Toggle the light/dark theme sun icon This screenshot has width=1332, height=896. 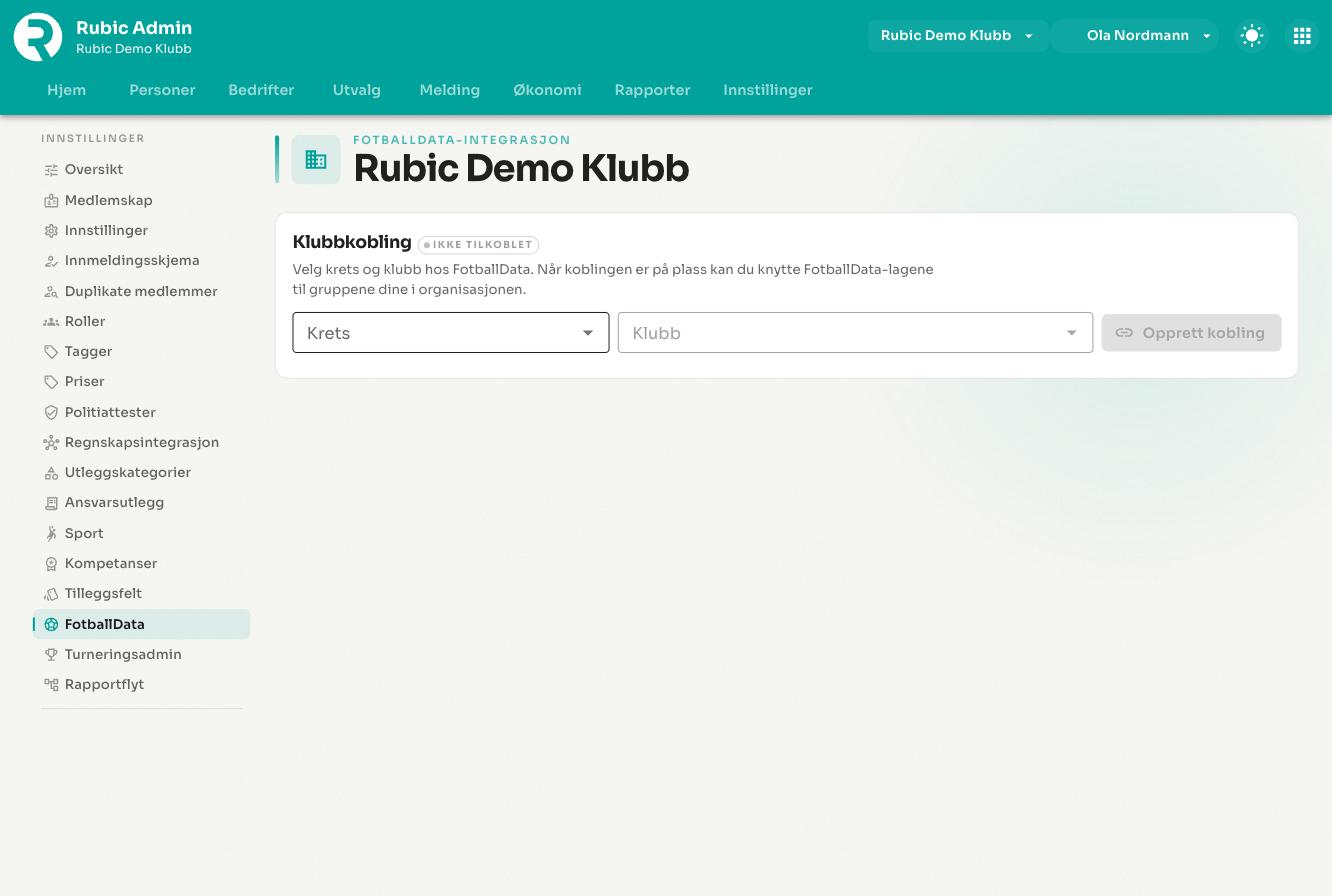click(x=1252, y=36)
